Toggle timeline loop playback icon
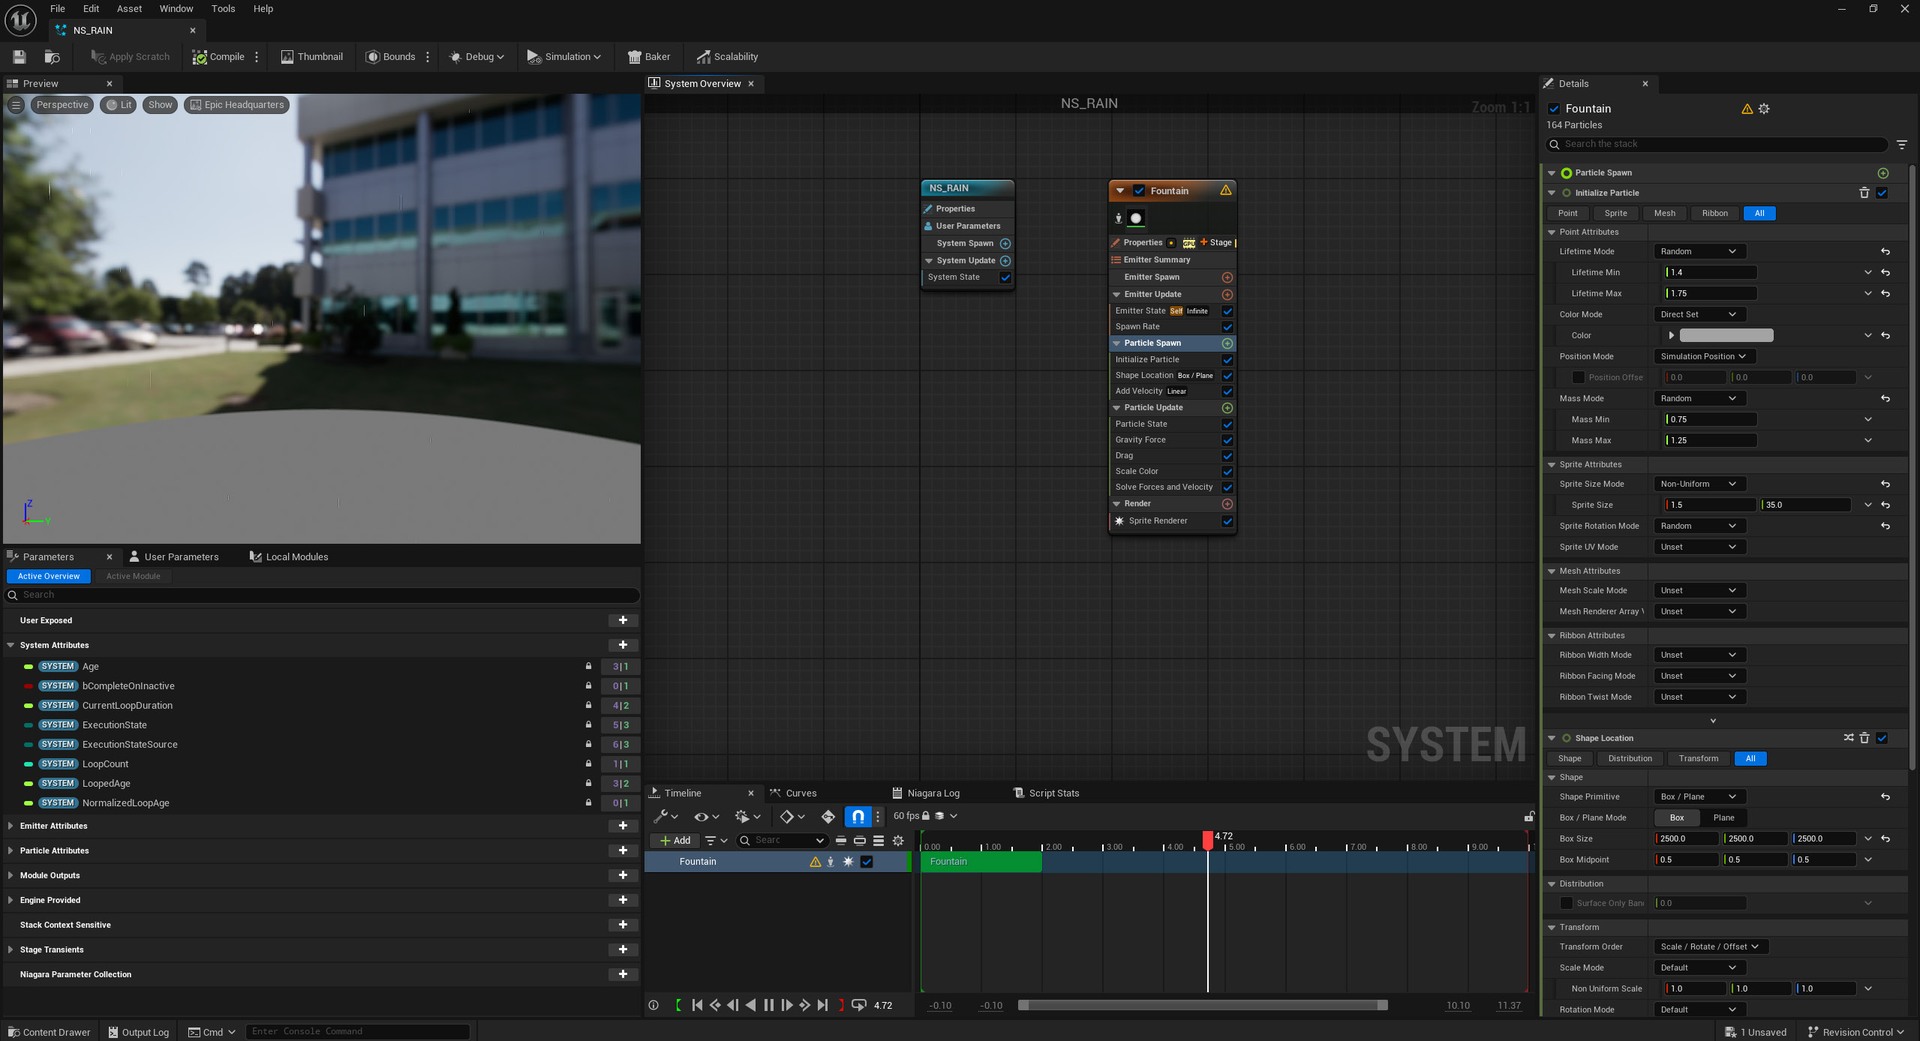1920x1041 pixels. click(859, 1006)
